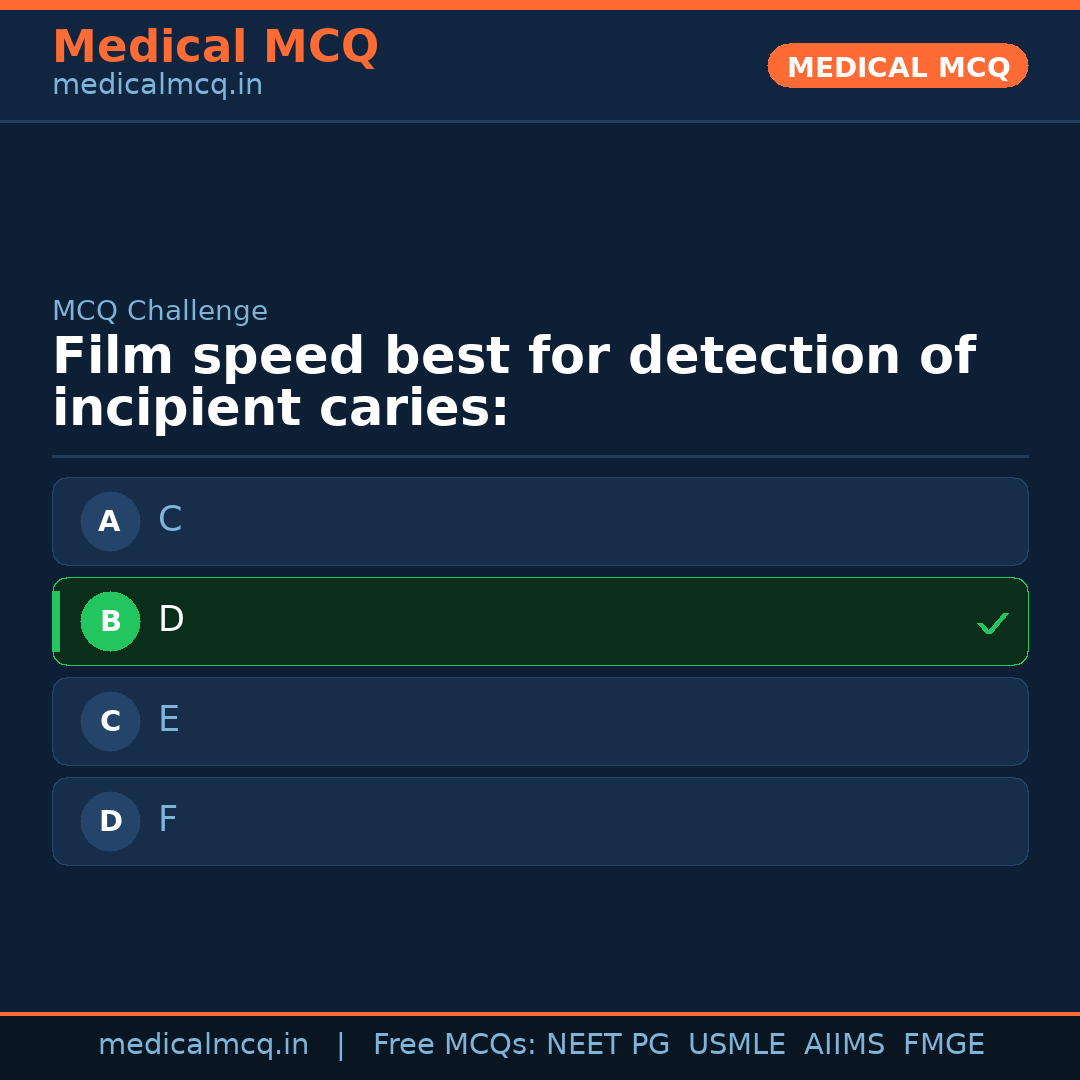
Task: Expand the highlighted option B row
Action: 540,621
